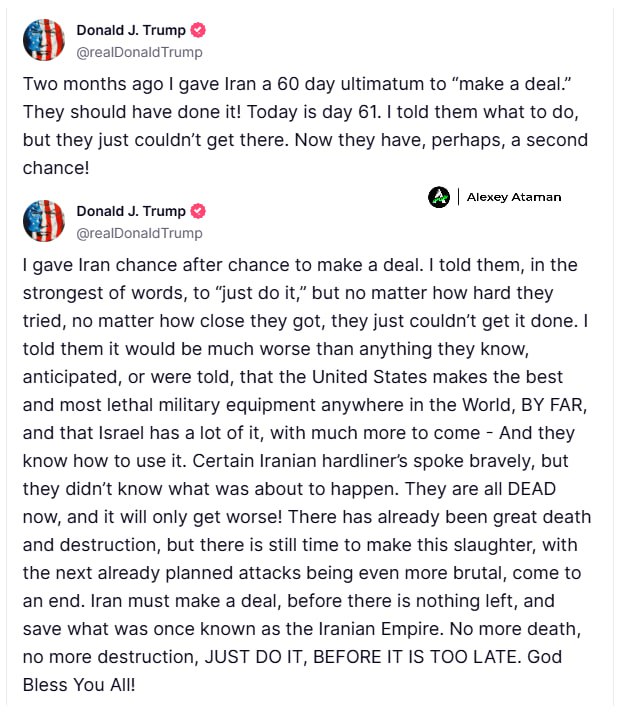The image size is (621, 716).
Task: Click the @realDonaldTrump handle in the second post
Action: pos(139,233)
